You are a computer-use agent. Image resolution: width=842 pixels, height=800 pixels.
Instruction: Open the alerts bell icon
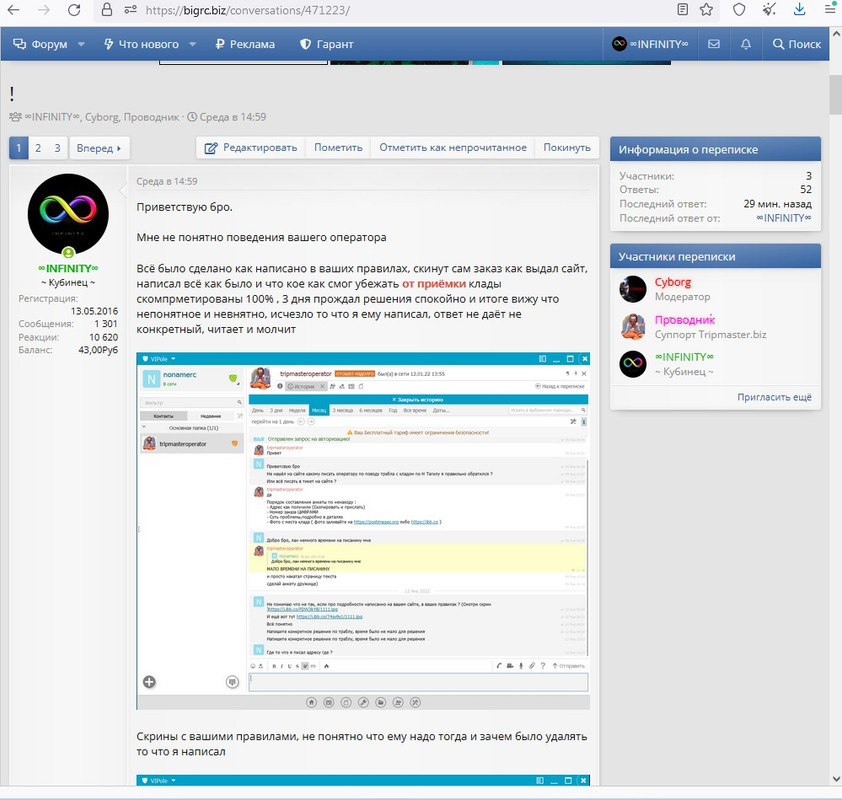[746, 44]
